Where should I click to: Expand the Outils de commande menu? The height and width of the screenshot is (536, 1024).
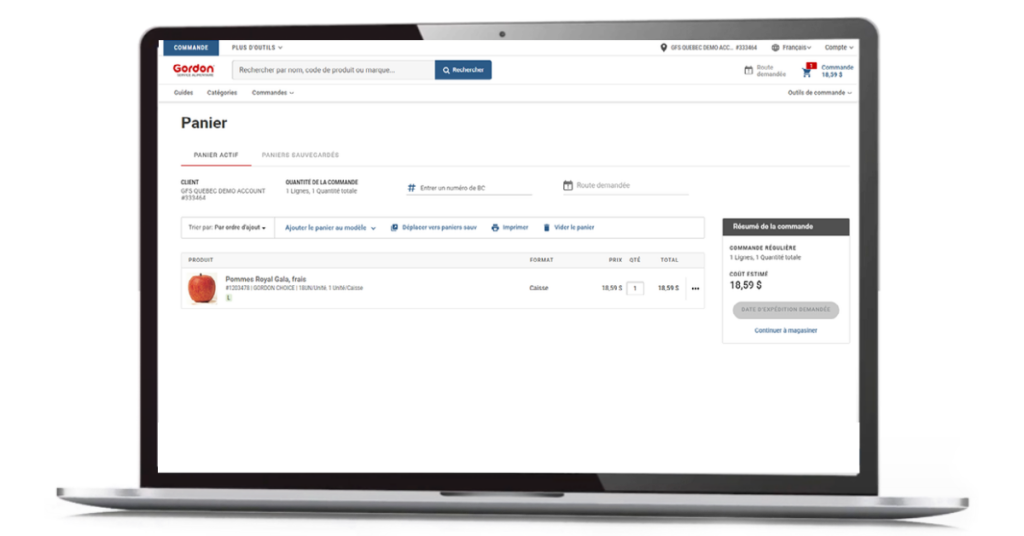[x=819, y=93]
